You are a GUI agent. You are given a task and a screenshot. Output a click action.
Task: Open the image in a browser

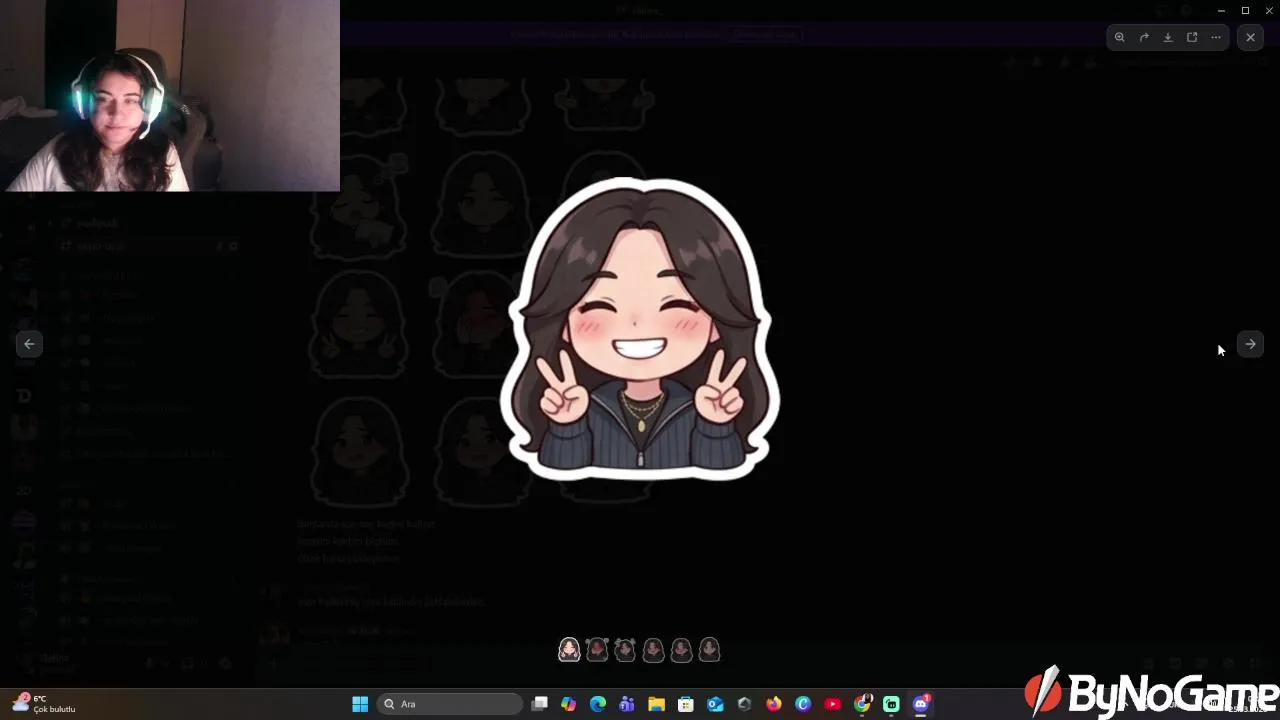click(x=1192, y=37)
